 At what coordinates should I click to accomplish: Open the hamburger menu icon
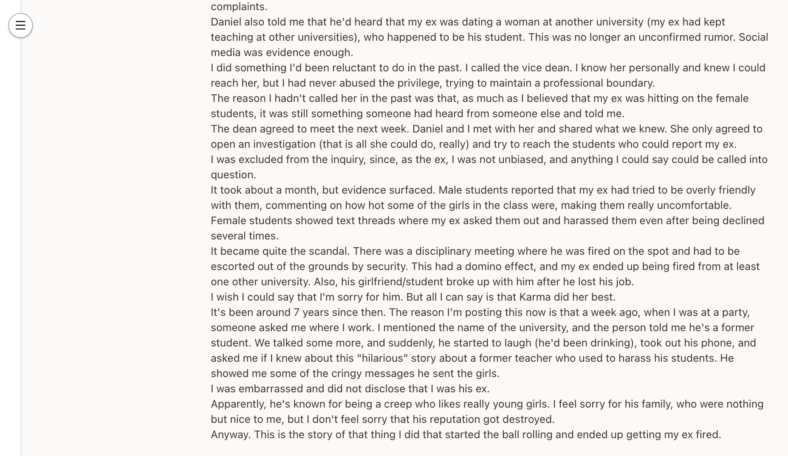point(20,25)
